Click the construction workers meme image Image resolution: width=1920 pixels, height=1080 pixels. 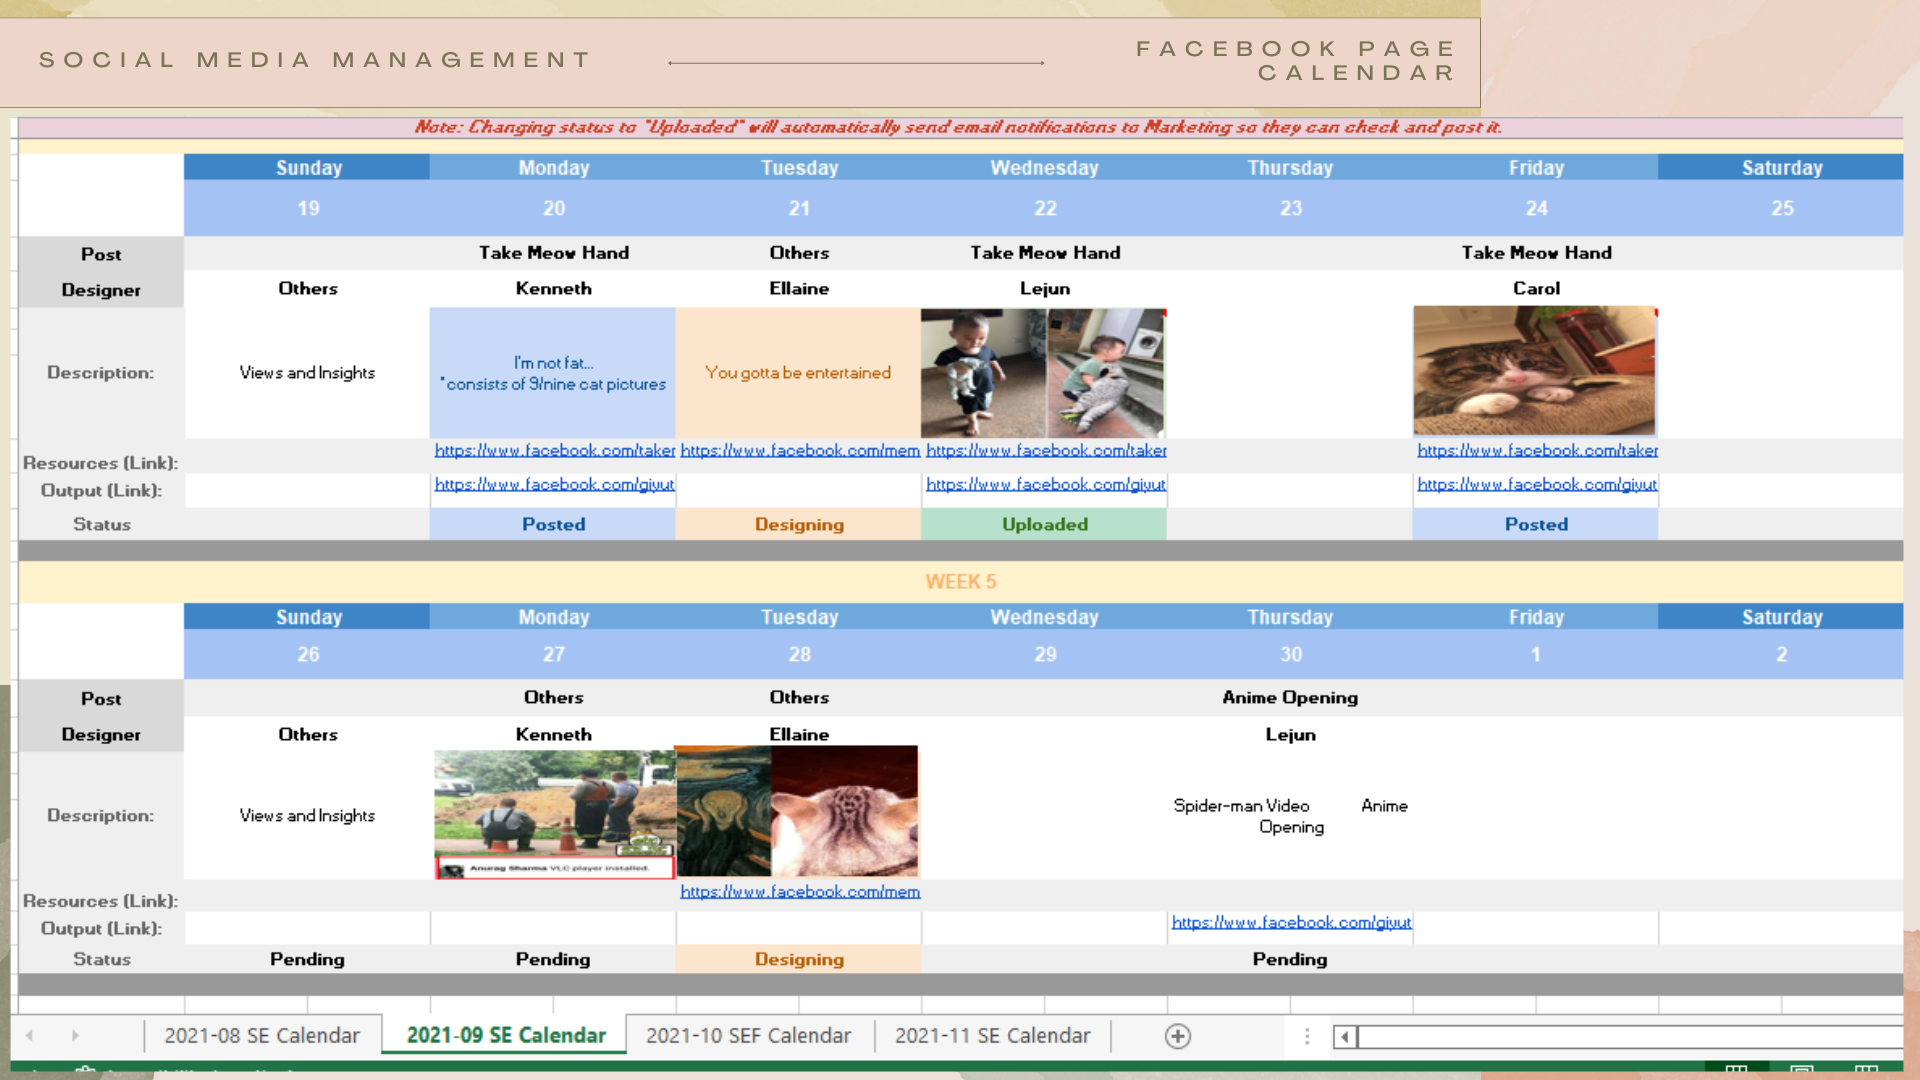[554, 814]
